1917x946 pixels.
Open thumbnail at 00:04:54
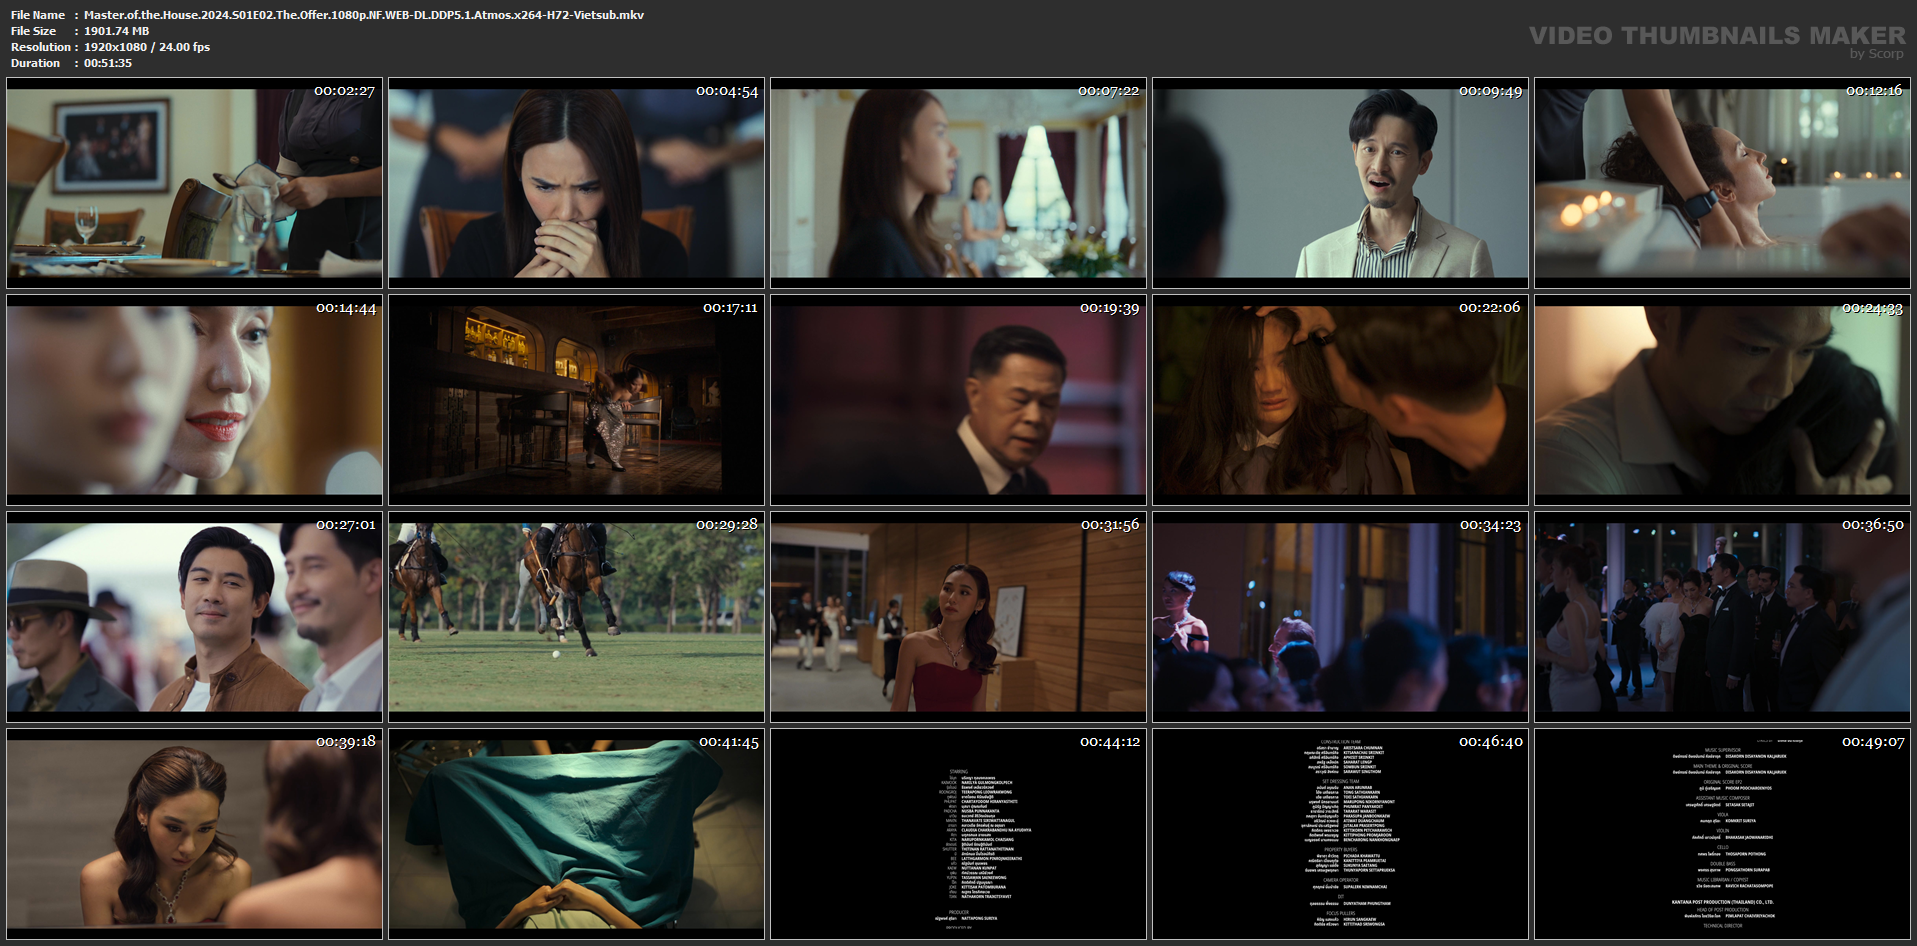coord(576,183)
